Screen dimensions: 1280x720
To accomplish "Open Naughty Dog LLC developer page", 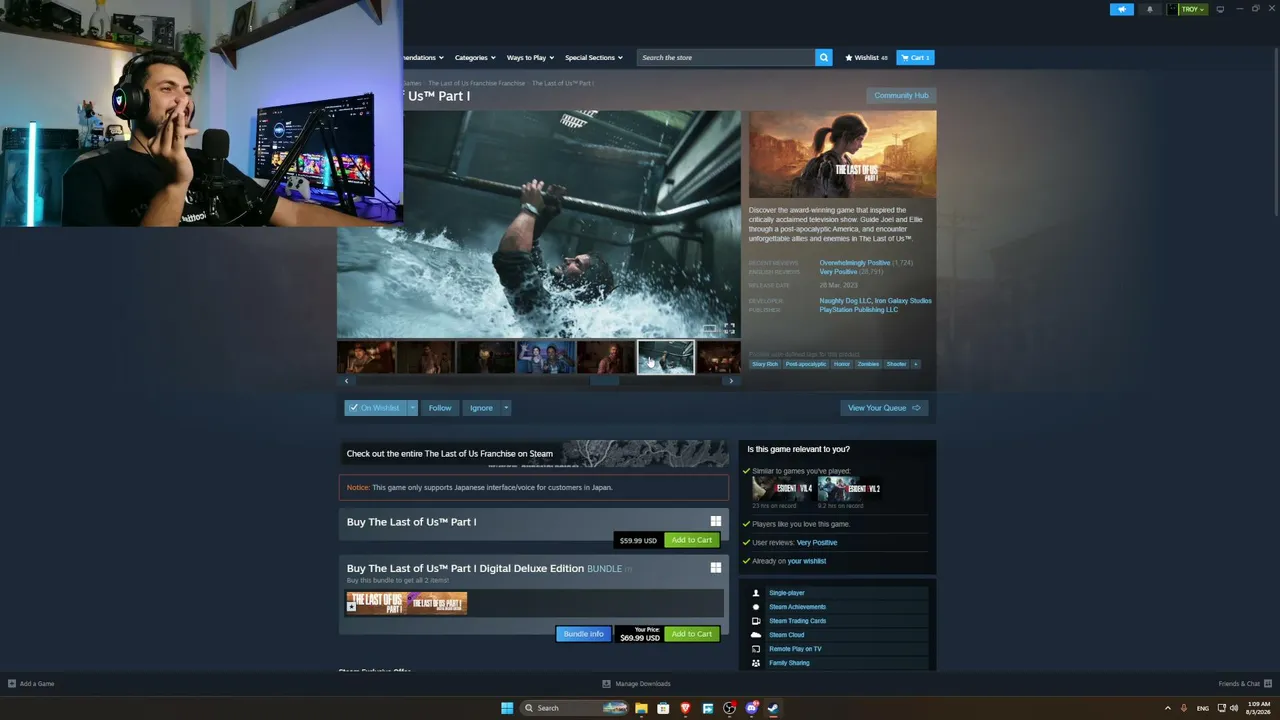I will 845,301.
